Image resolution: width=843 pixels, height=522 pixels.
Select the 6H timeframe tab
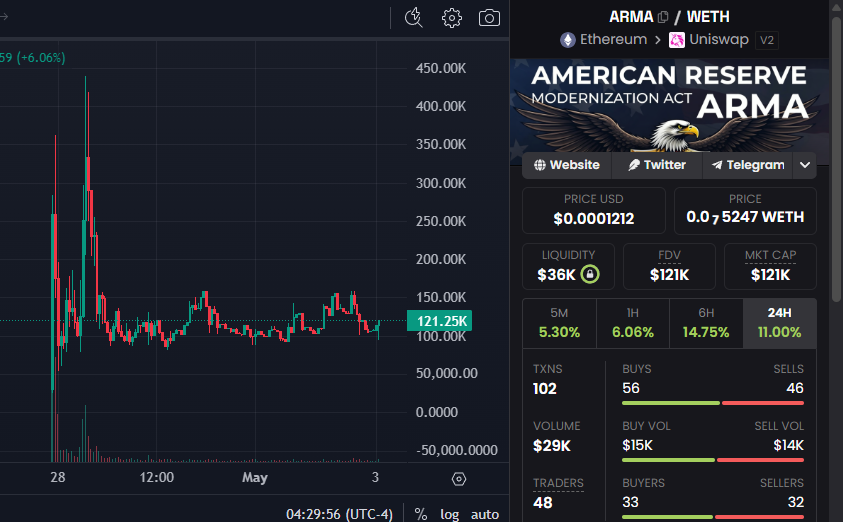coord(706,324)
